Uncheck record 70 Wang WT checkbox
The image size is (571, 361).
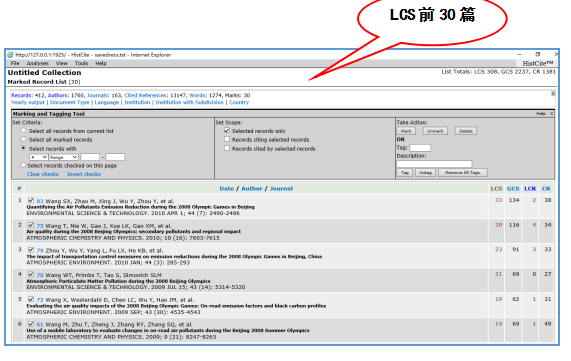tap(31, 274)
